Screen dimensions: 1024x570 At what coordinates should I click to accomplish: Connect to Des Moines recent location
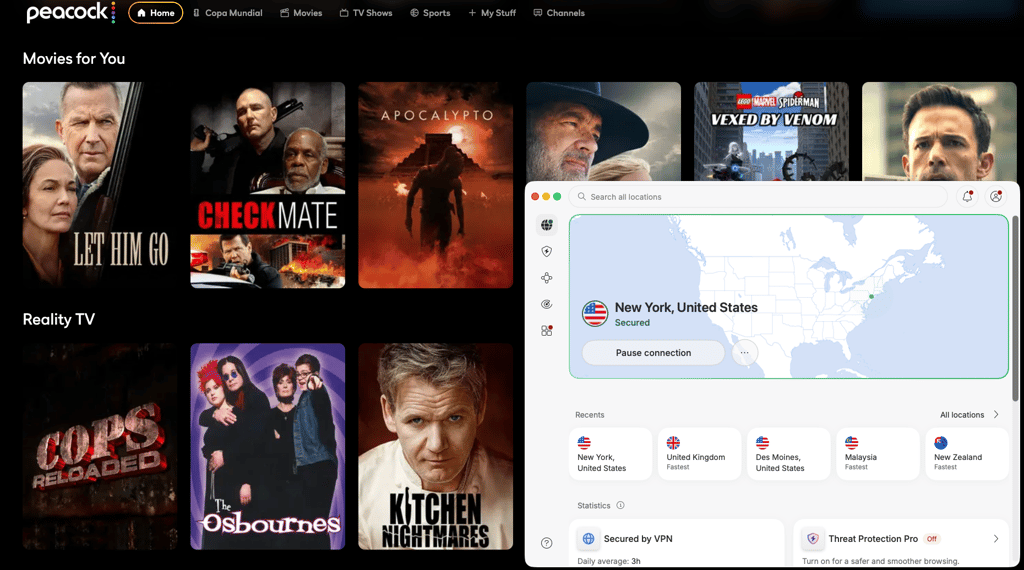788,454
